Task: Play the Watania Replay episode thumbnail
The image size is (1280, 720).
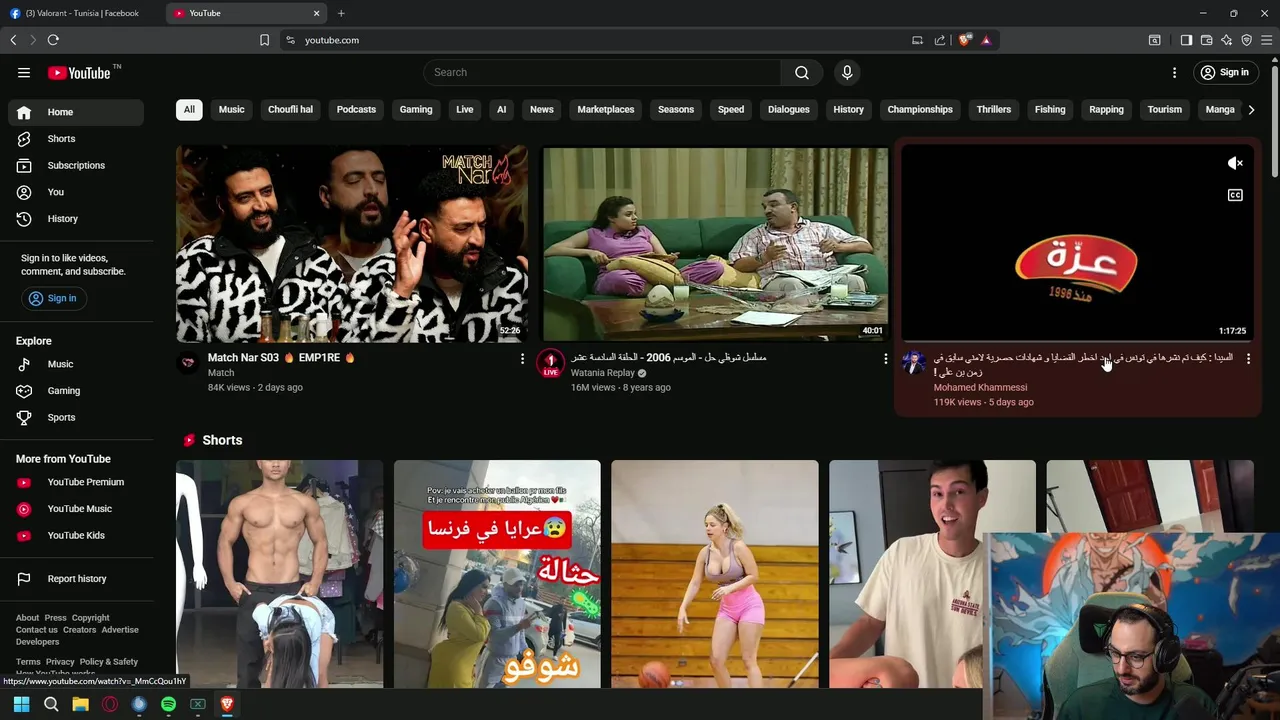Action: [x=715, y=244]
